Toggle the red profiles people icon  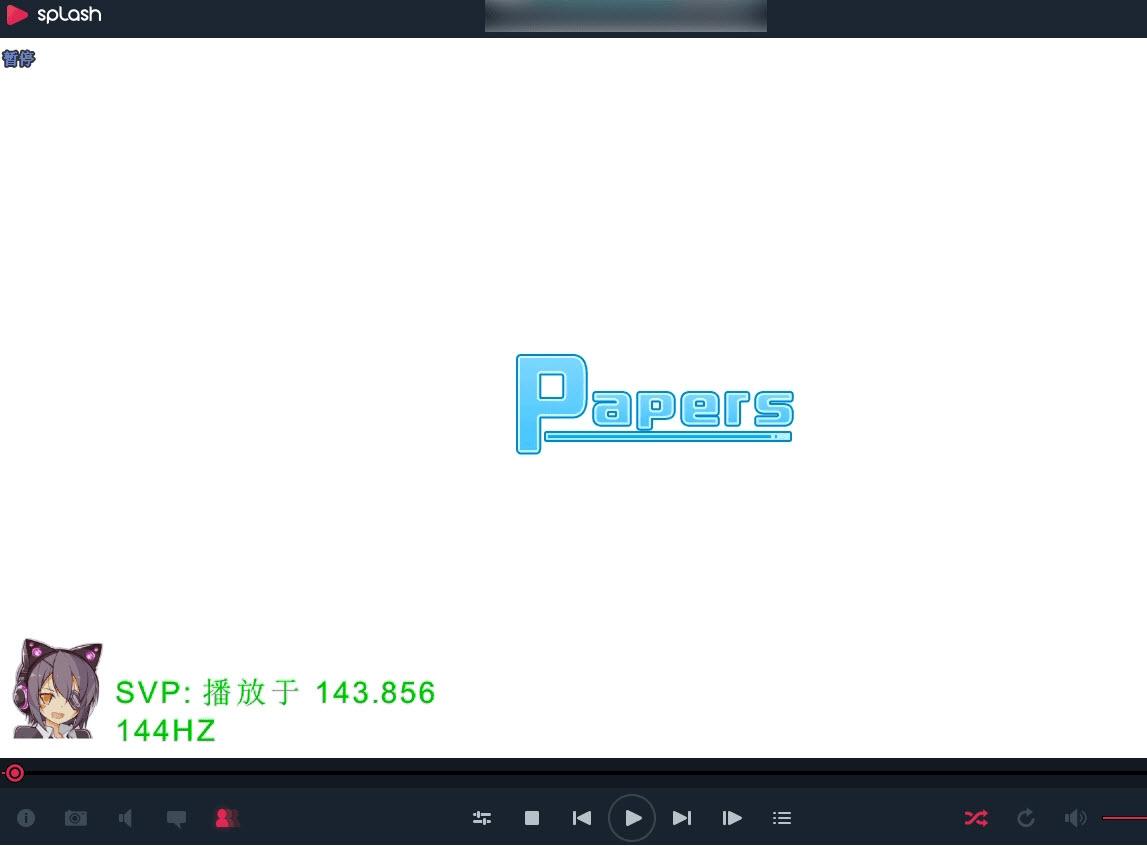click(x=227, y=817)
